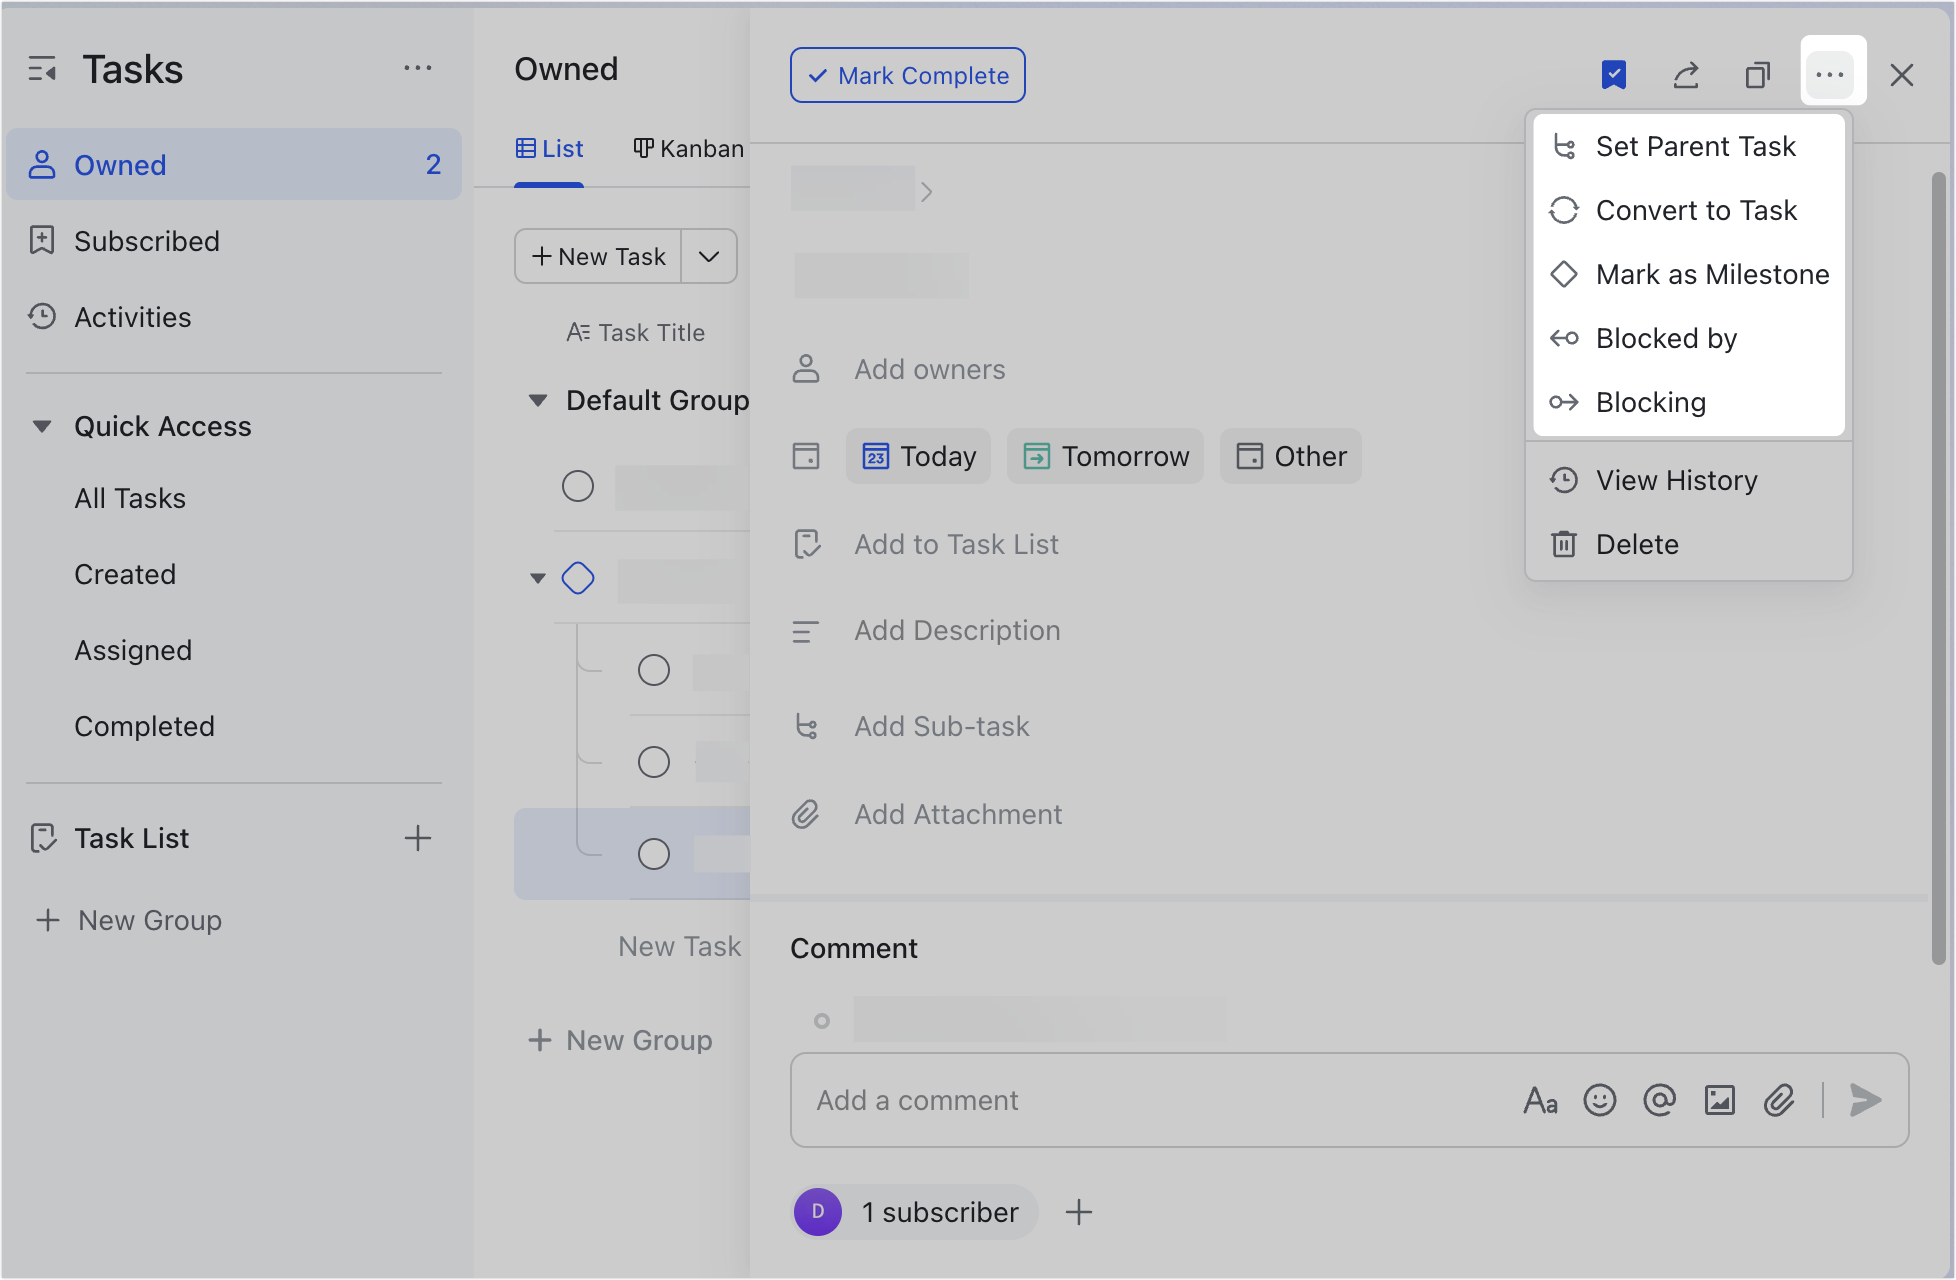Viewport: 1956px width, 1280px height.
Task: Click the Mark Complete button
Action: pos(908,75)
